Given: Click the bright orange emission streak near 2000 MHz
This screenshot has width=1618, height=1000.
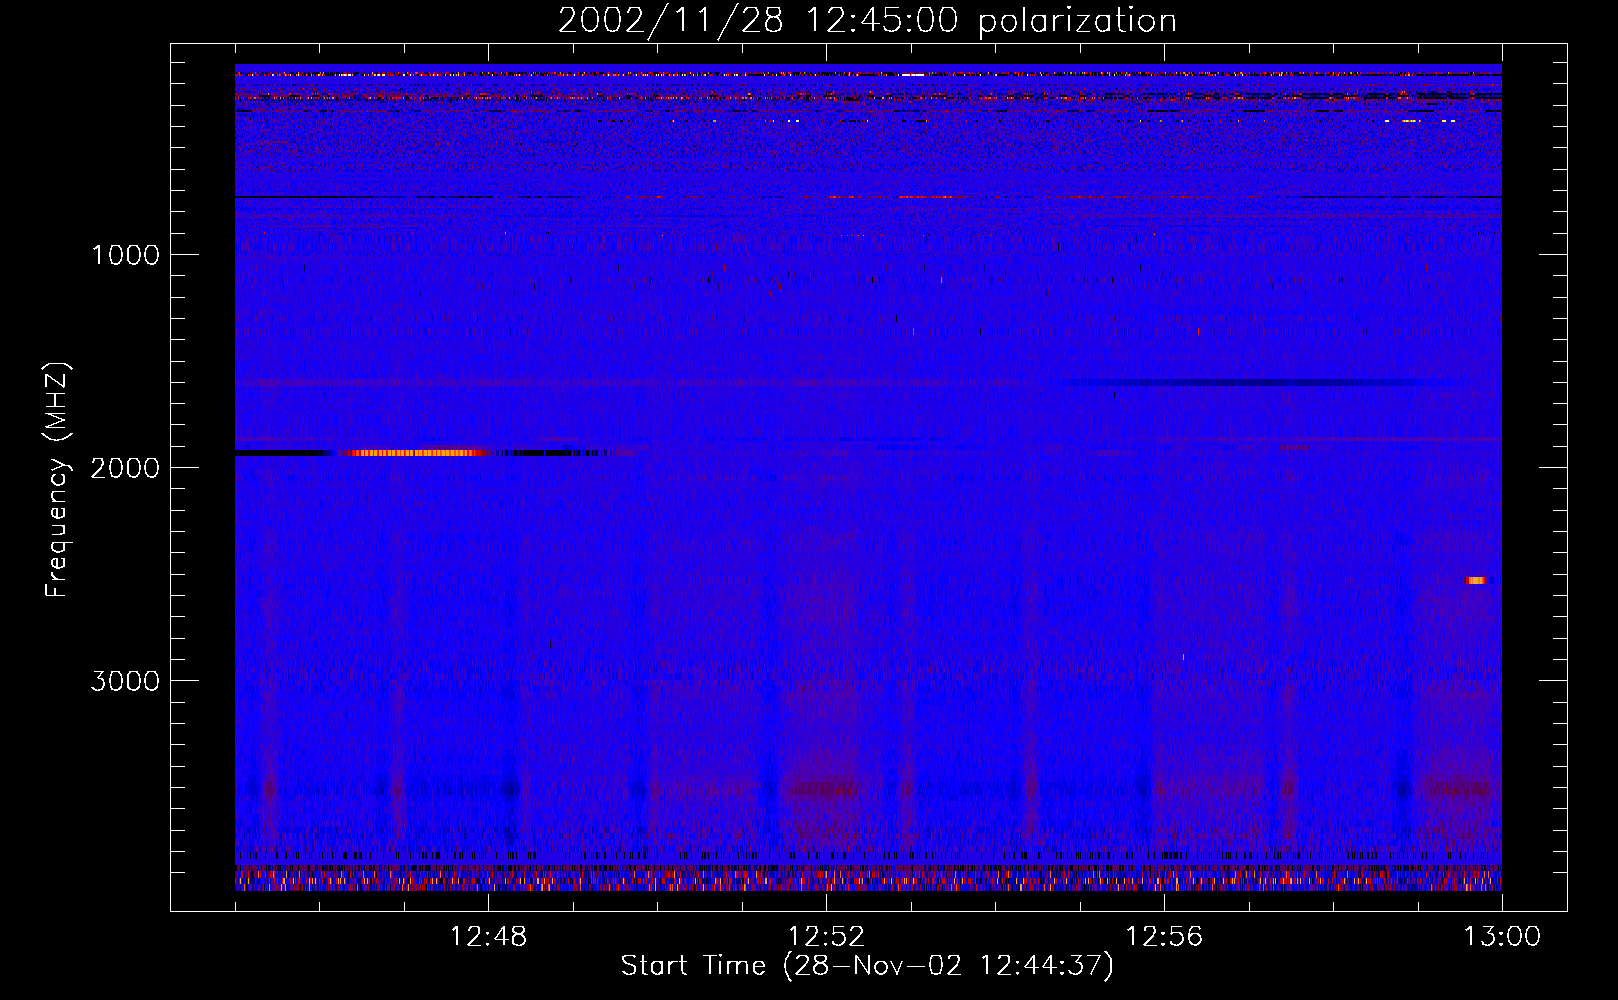Looking at the screenshot, I should pyautogui.click(x=417, y=453).
